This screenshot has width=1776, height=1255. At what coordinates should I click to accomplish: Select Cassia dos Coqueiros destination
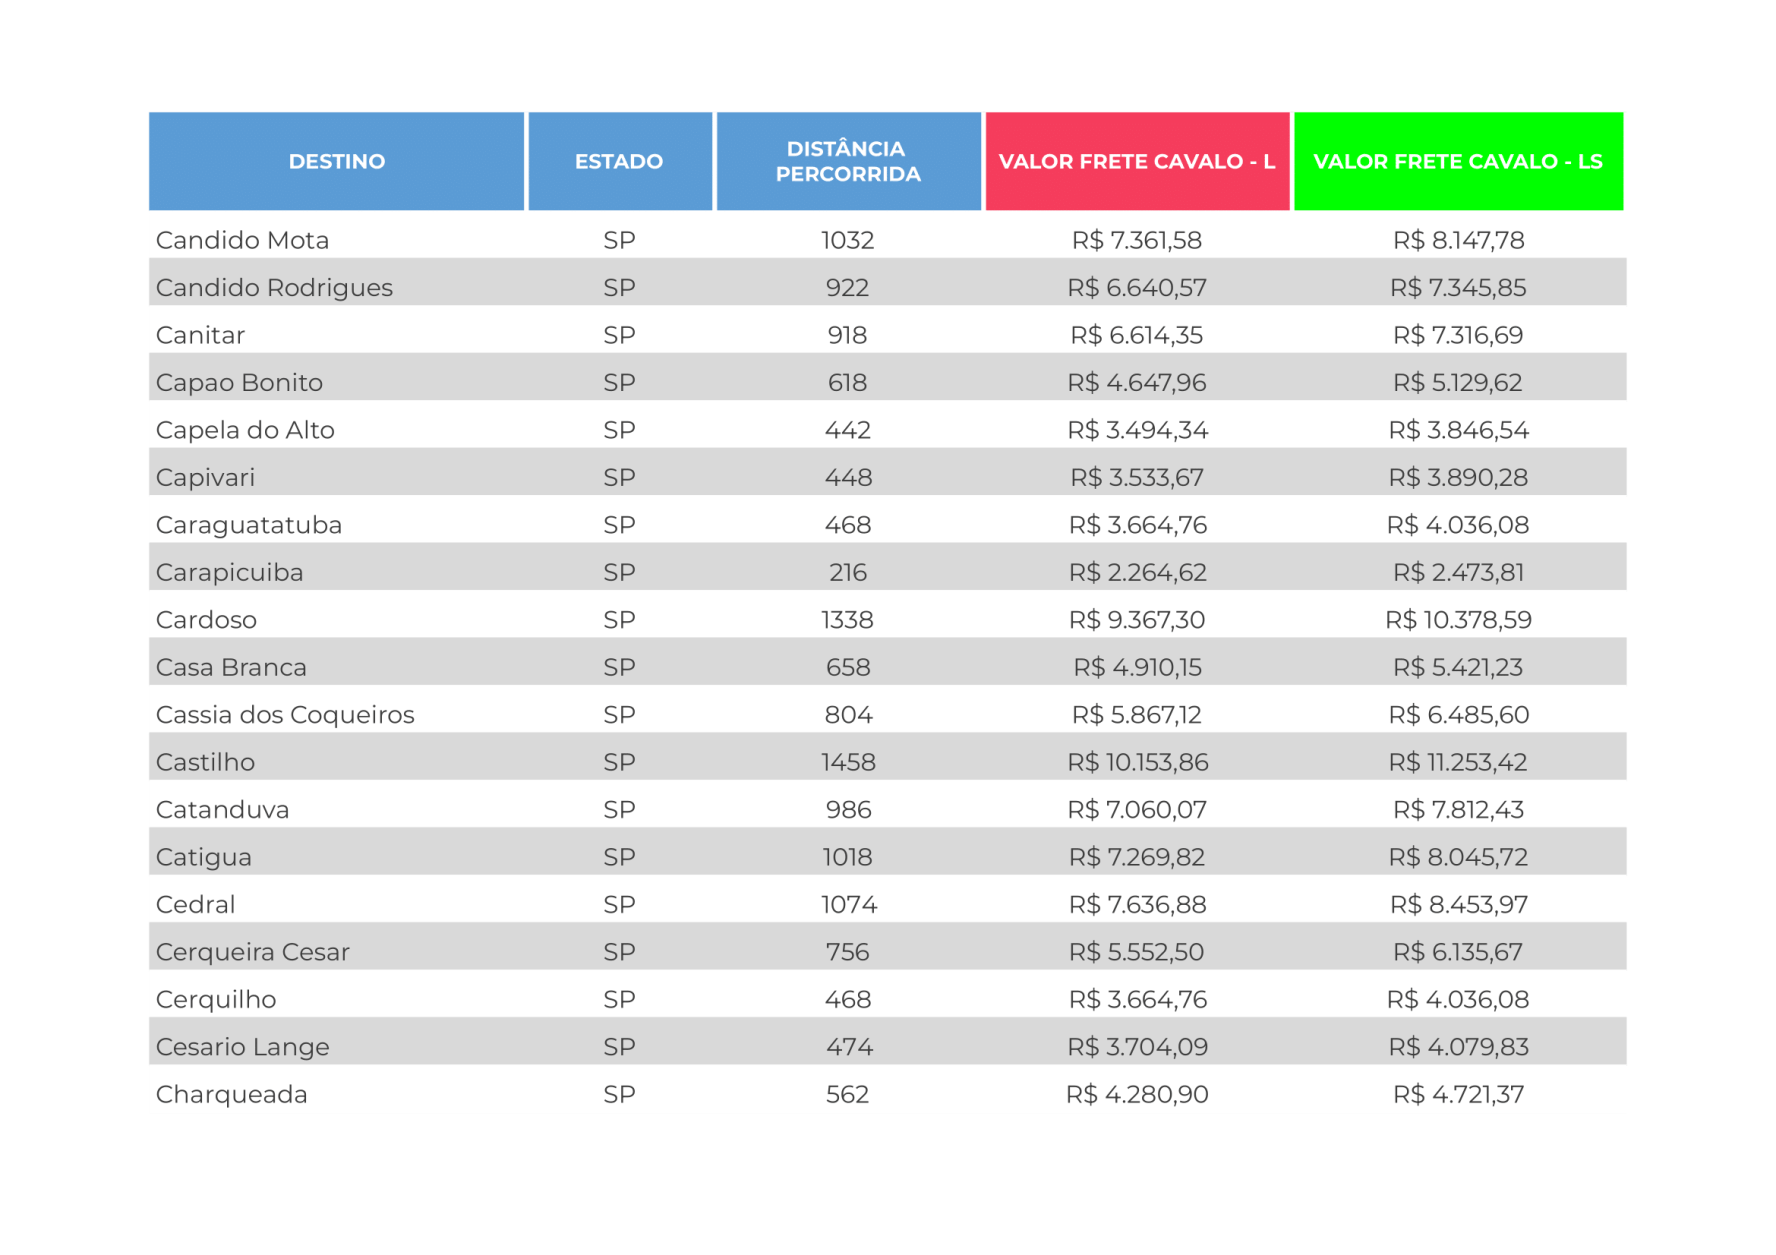point(285,715)
